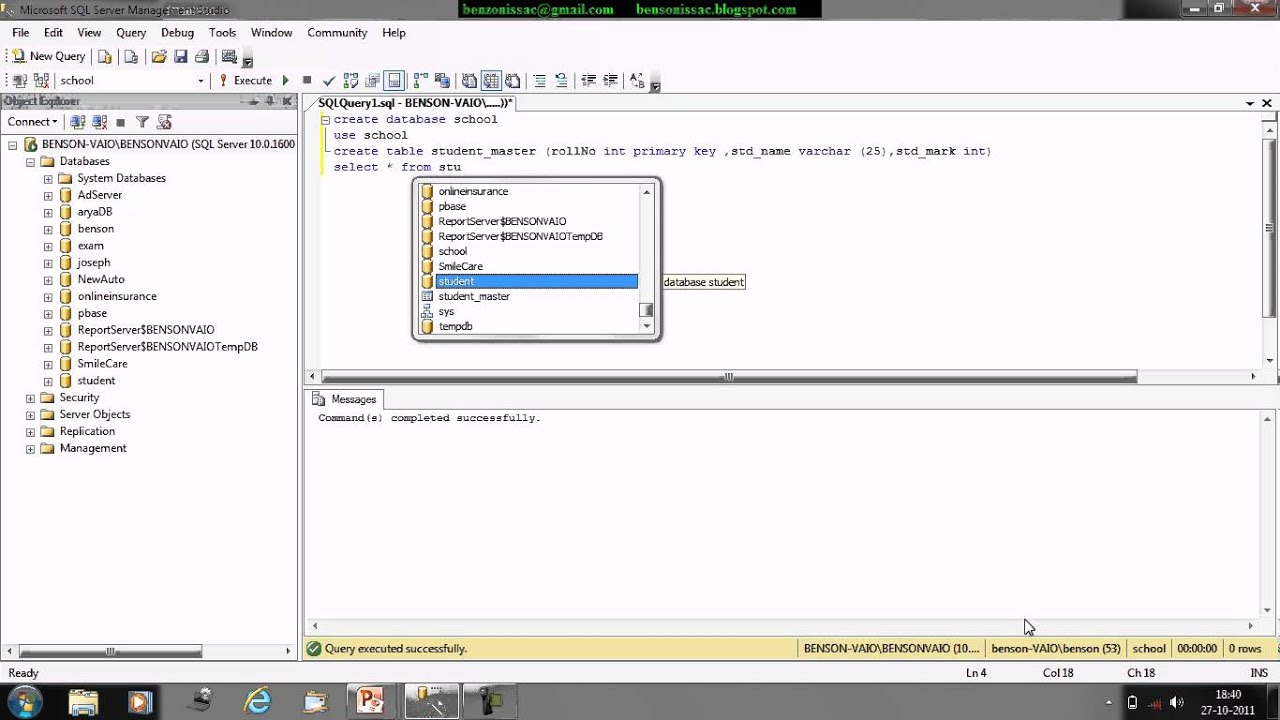Click the Auto Hide pin in Object Explorer
Image resolution: width=1280 pixels, height=720 pixels.
pyautogui.click(x=269, y=101)
